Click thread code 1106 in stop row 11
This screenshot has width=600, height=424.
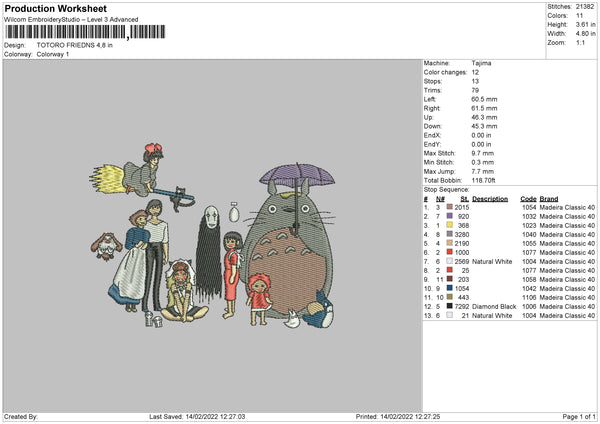click(x=529, y=298)
